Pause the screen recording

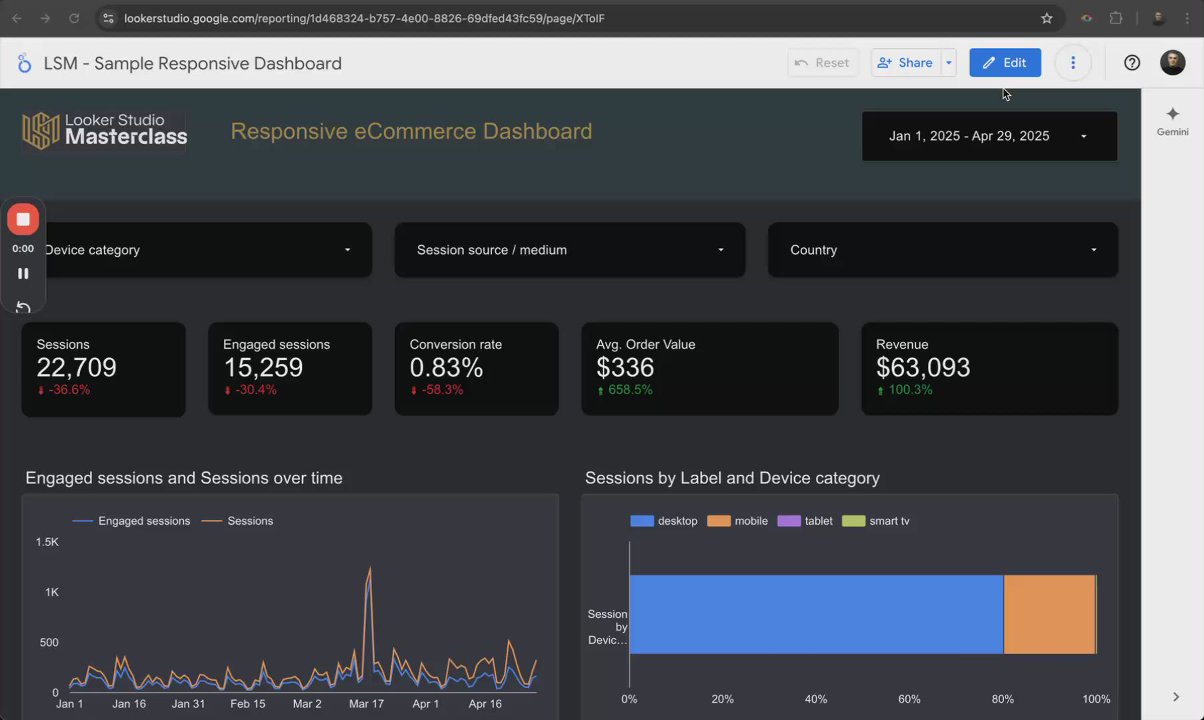pyautogui.click(x=23, y=273)
